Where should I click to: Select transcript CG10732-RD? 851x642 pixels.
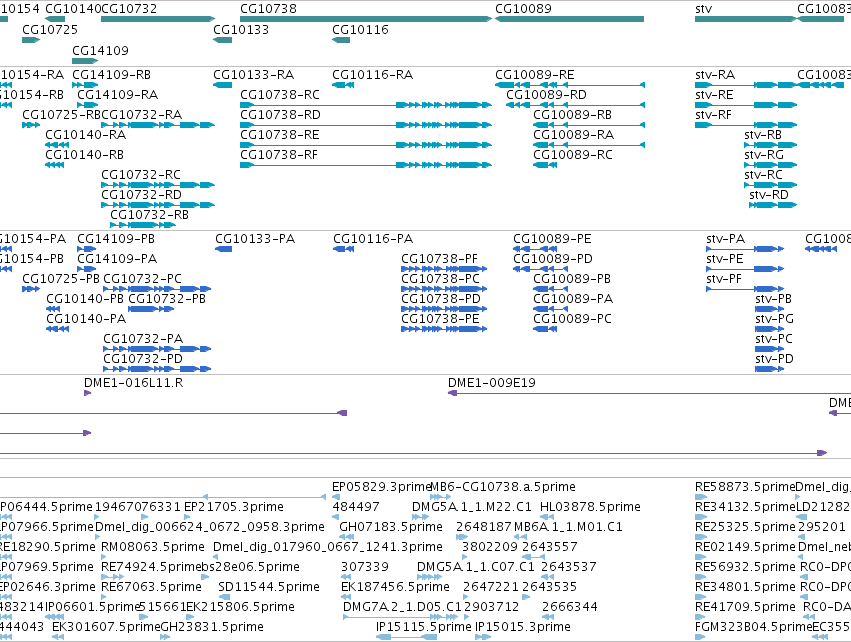coord(158,205)
